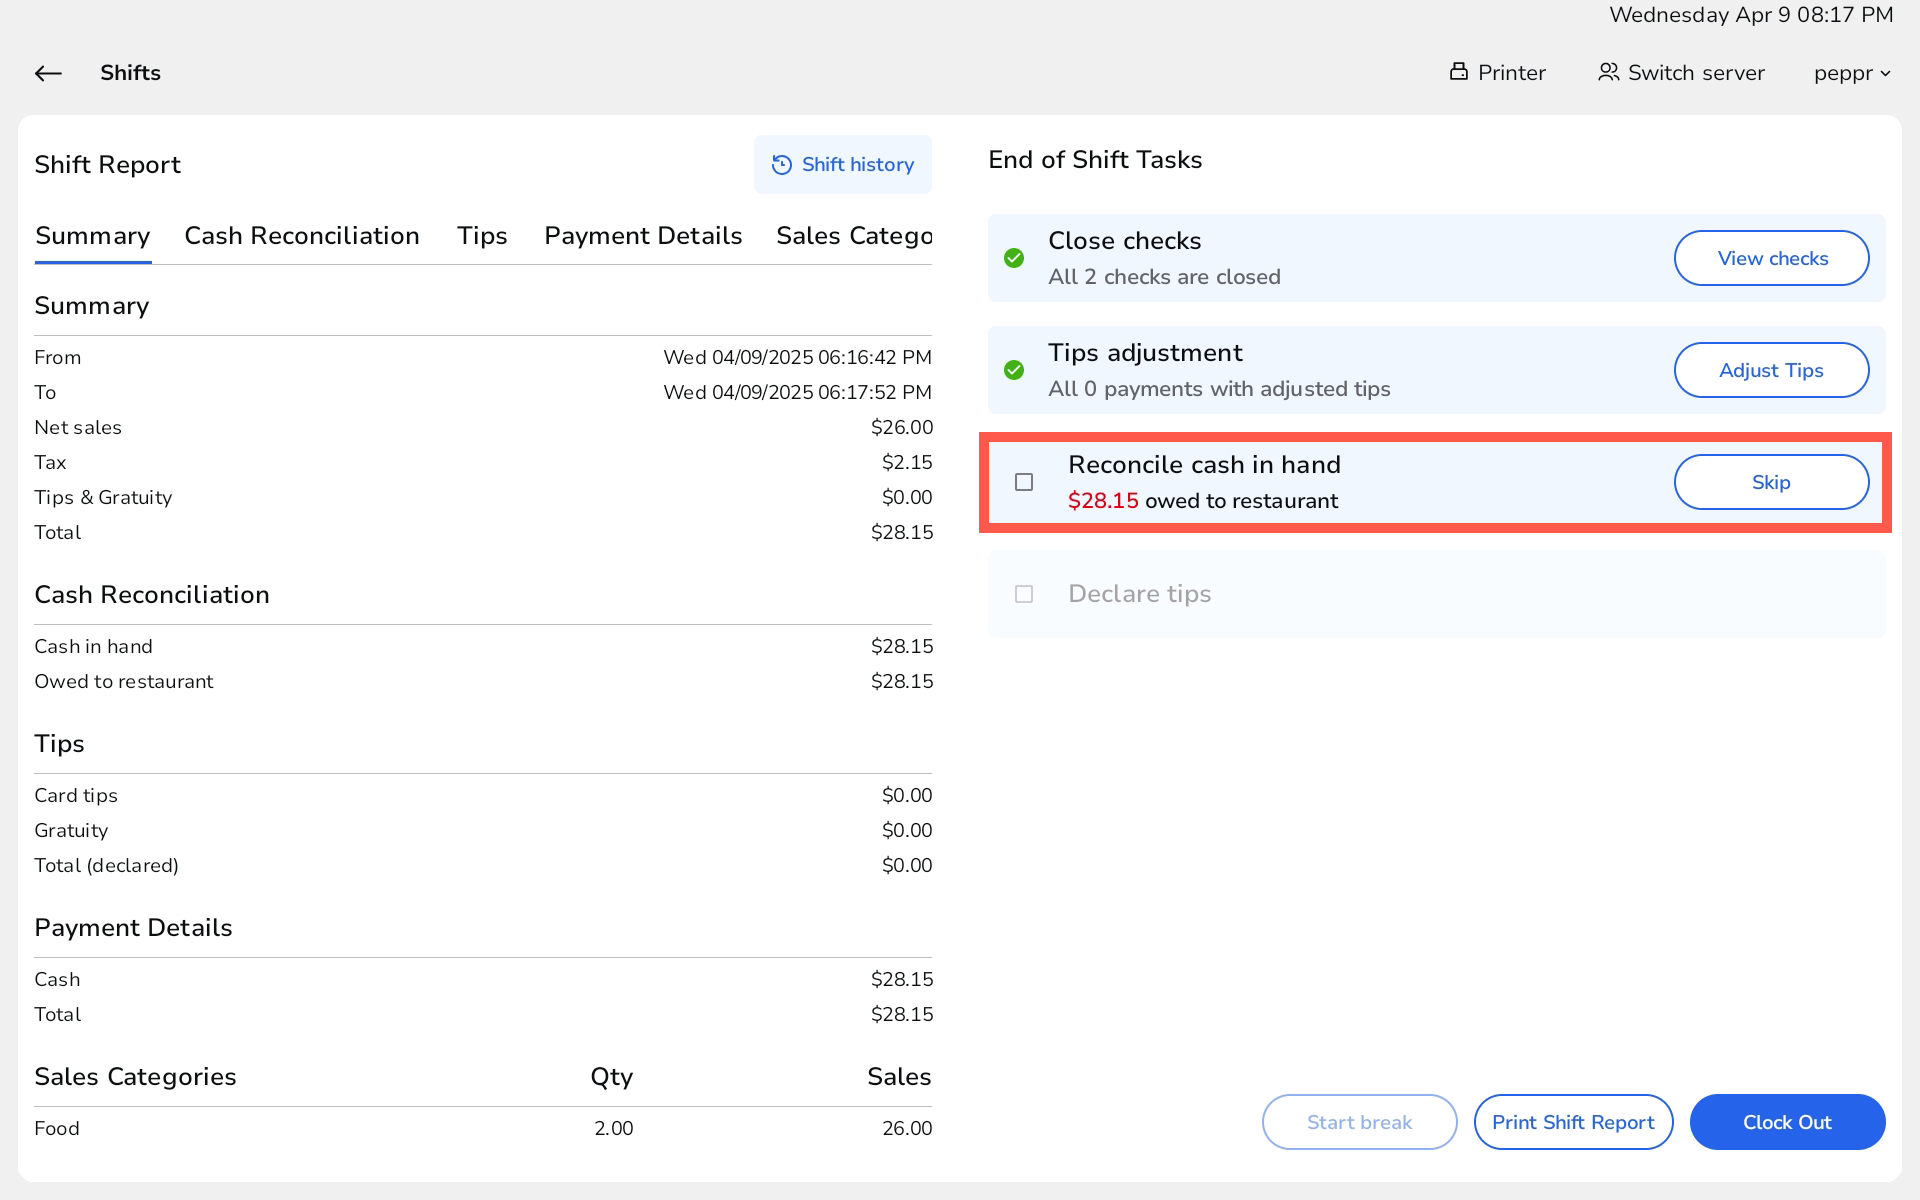Click Print Shift Report
The width and height of the screenshot is (1920, 1200).
(1573, 1122)
